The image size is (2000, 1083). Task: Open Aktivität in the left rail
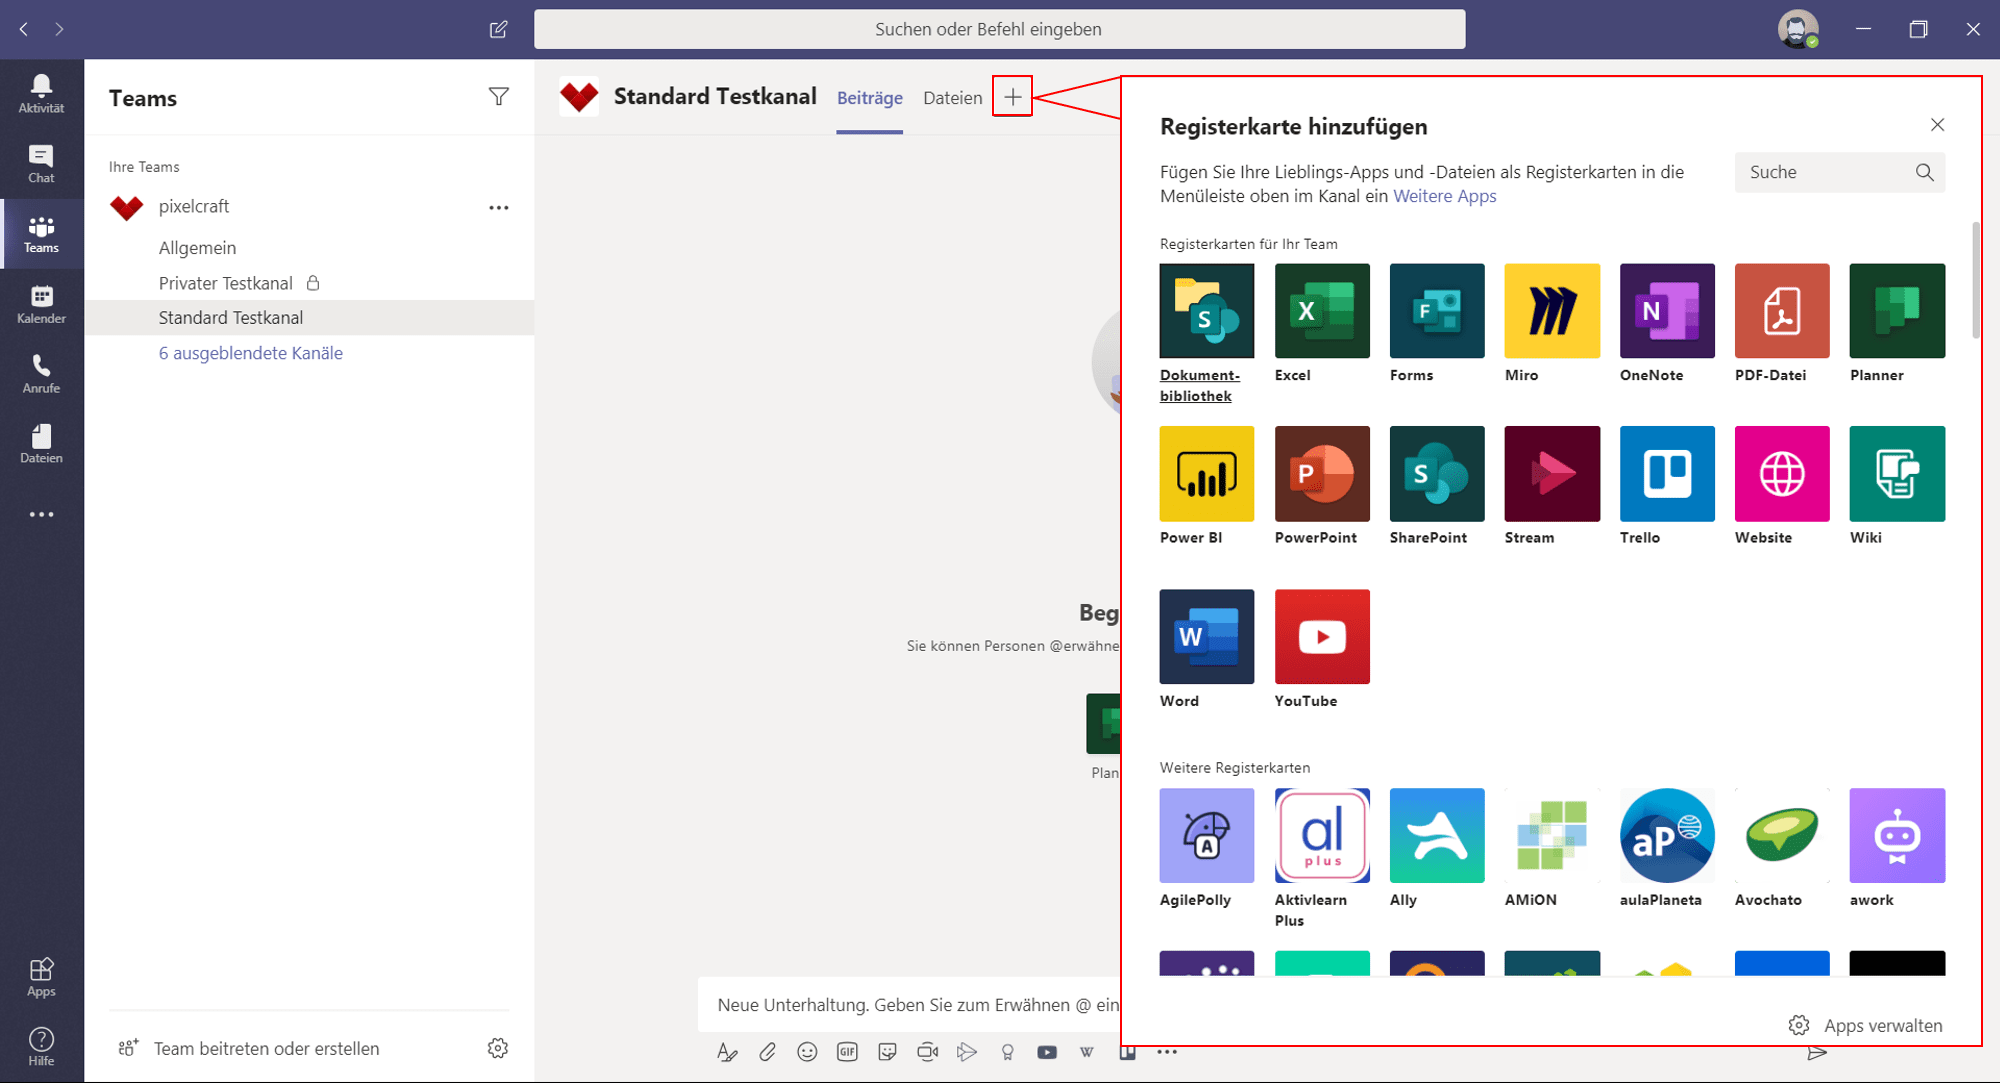click(41, 94)
